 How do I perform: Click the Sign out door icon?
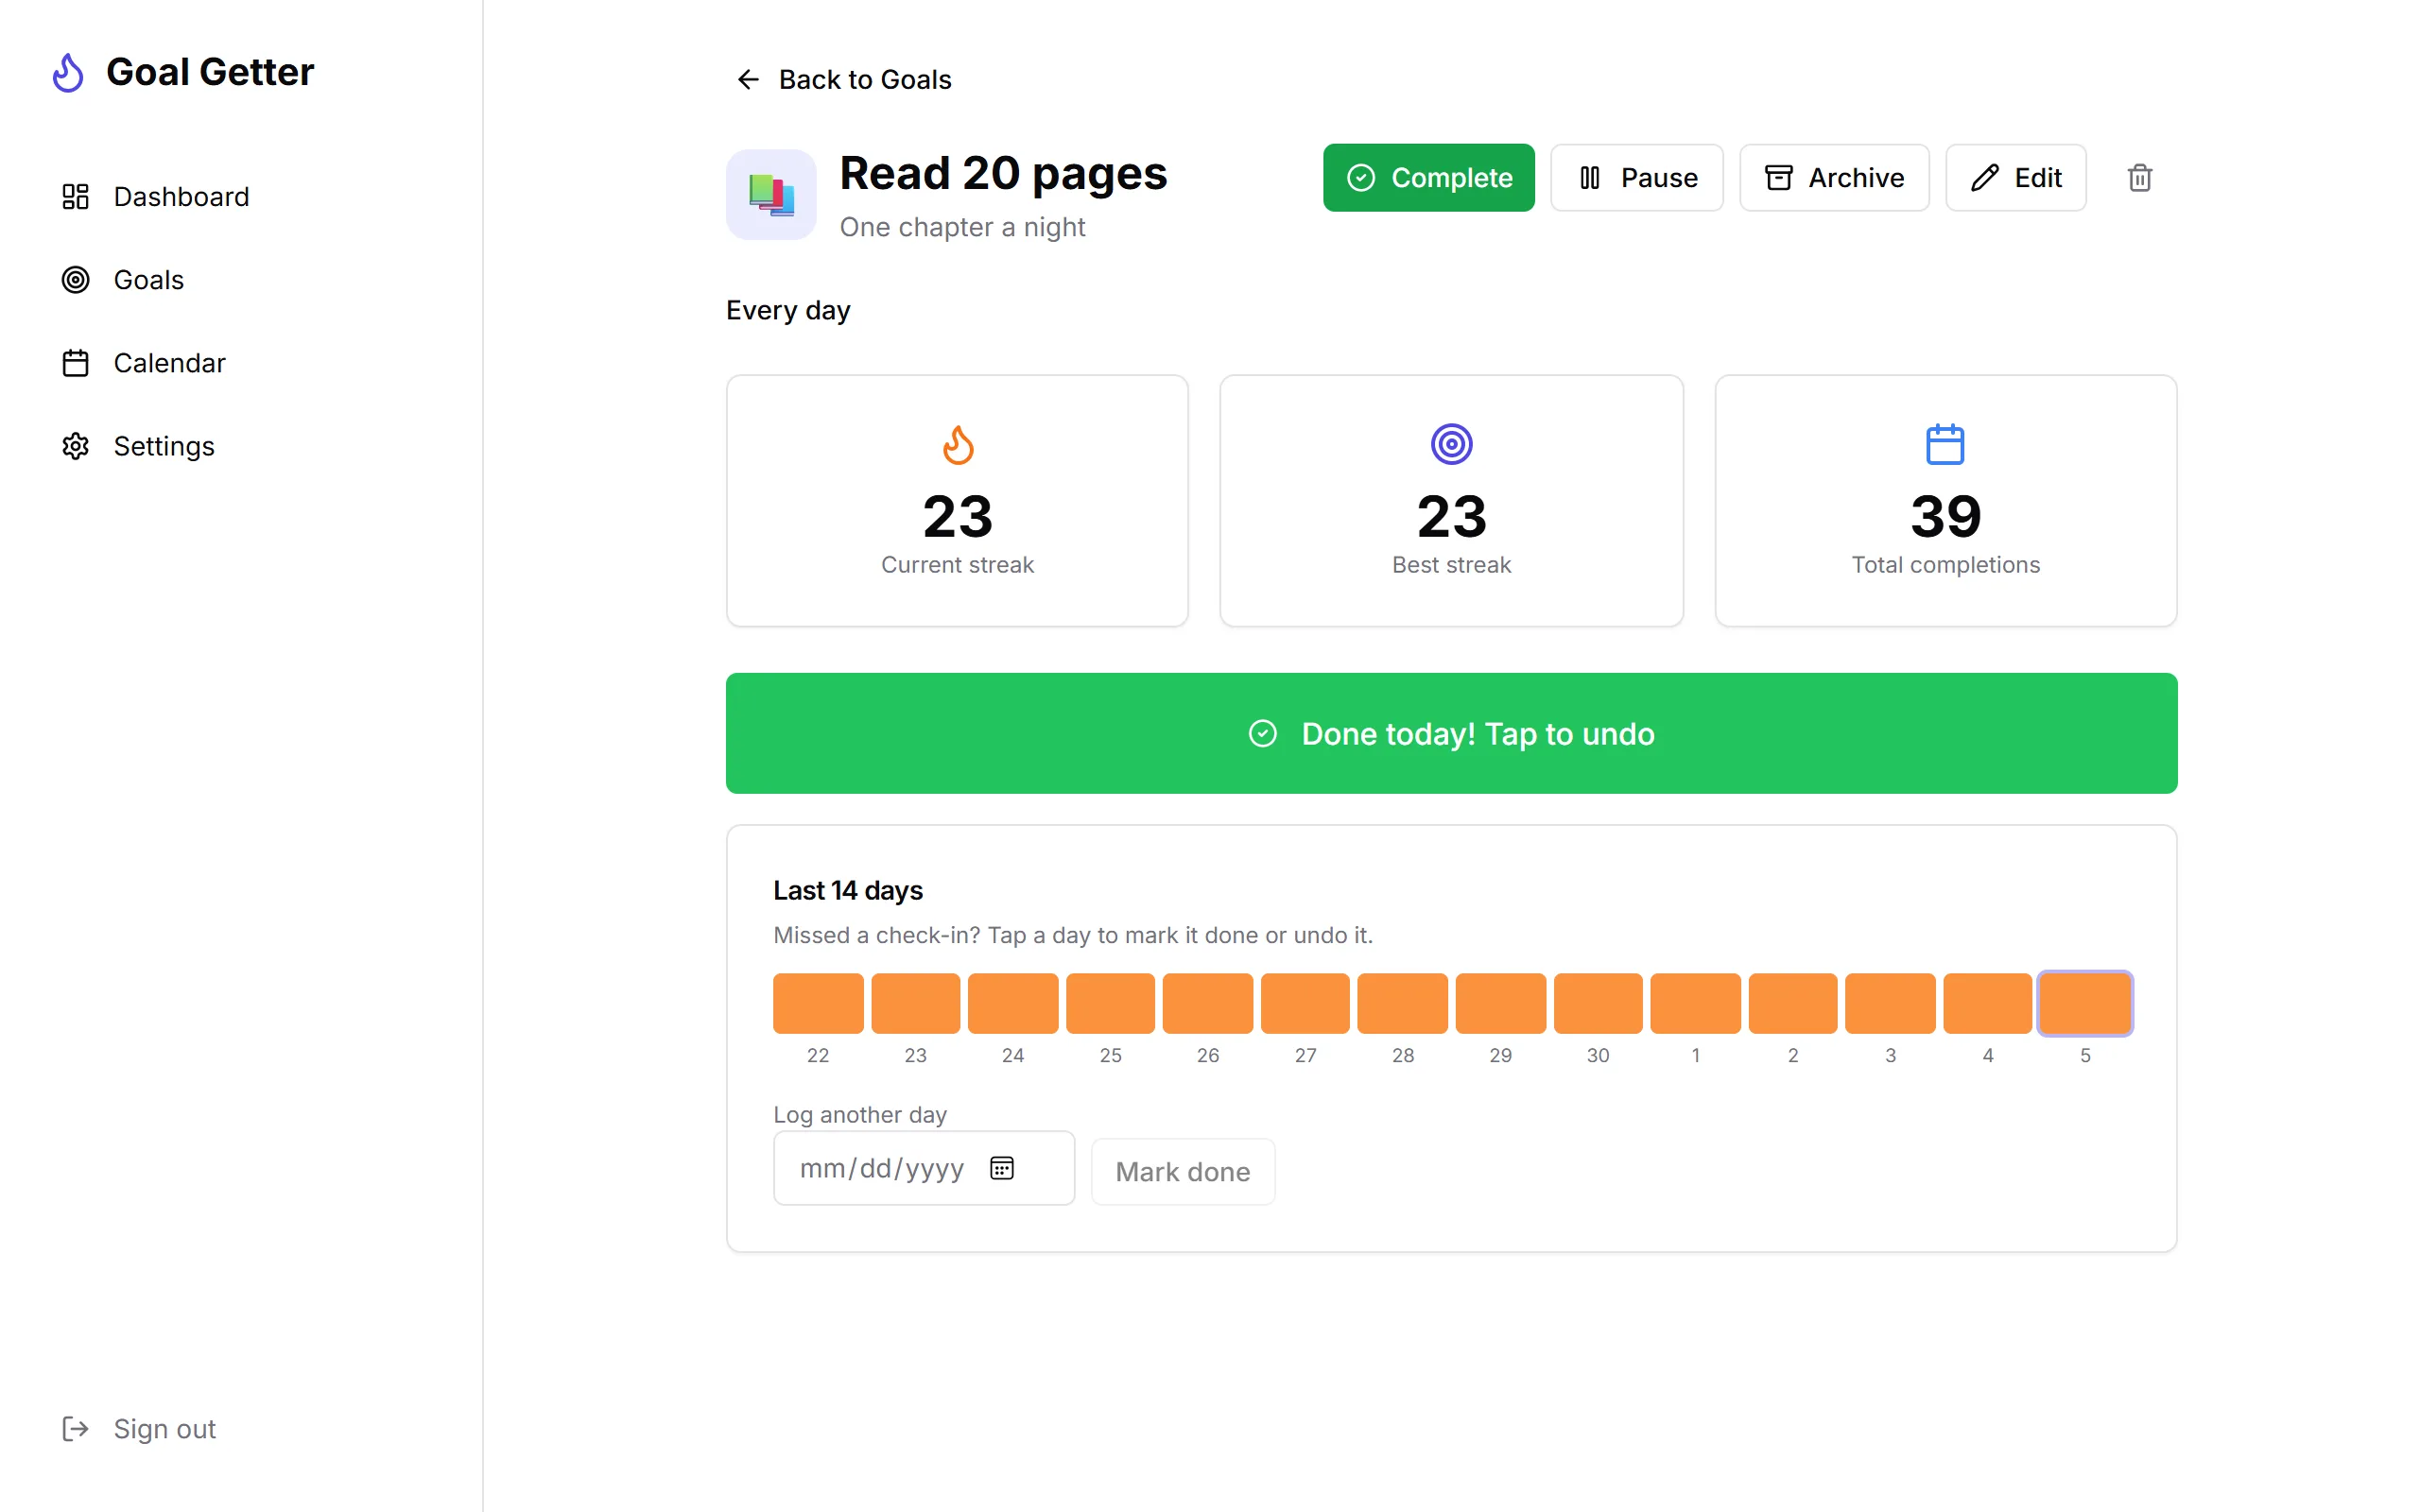(x=75, y=1428)
